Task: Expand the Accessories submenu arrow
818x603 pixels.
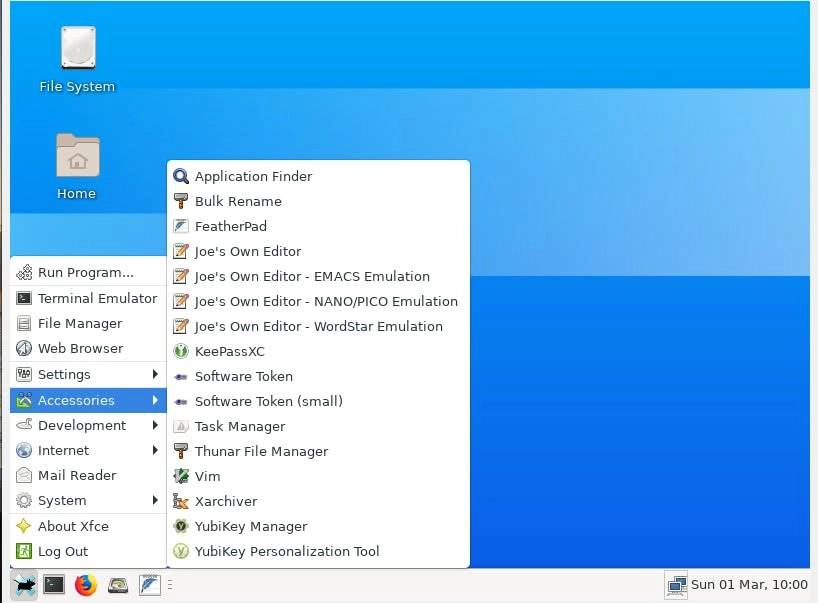Action: [x=155, y=400]
